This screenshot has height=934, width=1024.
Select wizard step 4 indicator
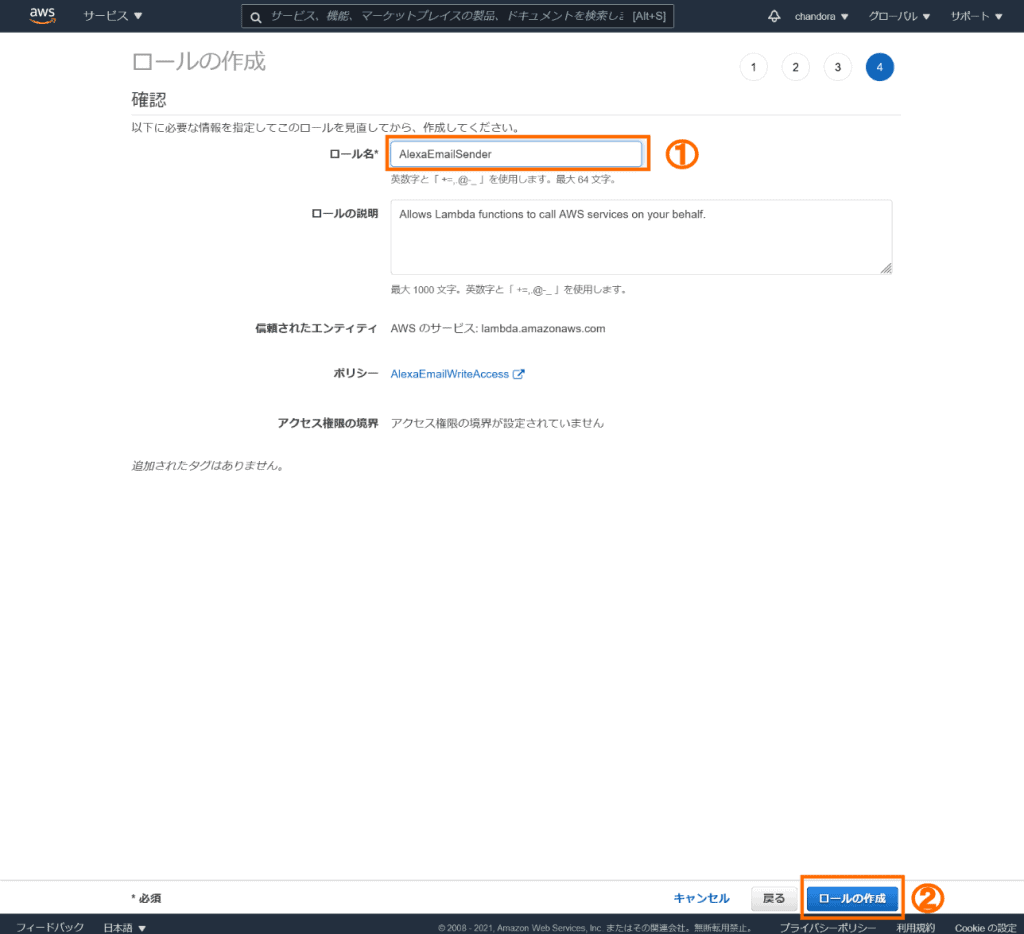point(880,67)
